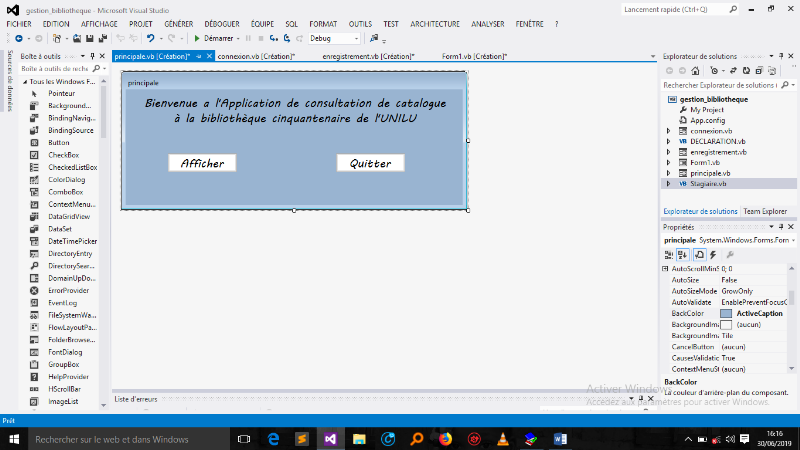The image size is (800, 450).
Task: Select the DateTimePicker control in toolbox
Action: pos(72,241)
